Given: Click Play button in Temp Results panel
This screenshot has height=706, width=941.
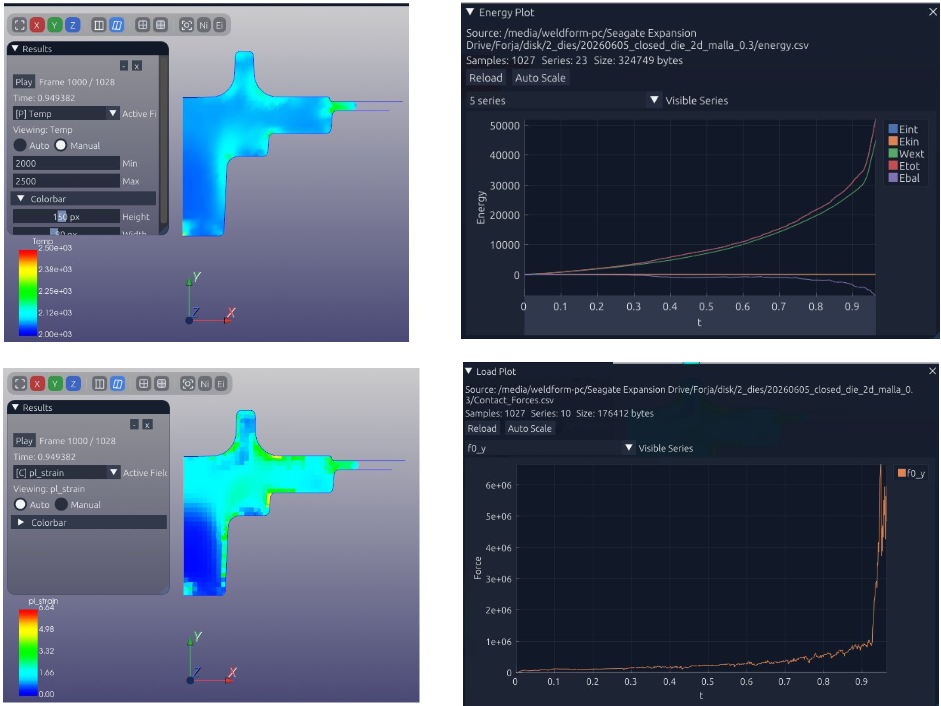Looking at the screenshot, I should tap(24, 82).
